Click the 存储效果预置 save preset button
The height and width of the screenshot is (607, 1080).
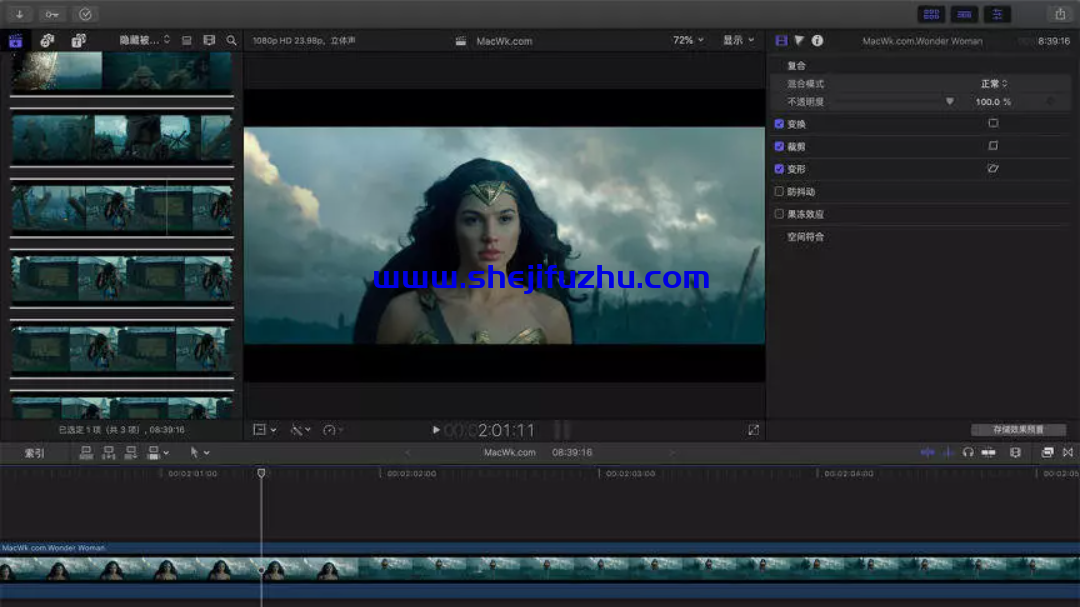[1018, 429]
